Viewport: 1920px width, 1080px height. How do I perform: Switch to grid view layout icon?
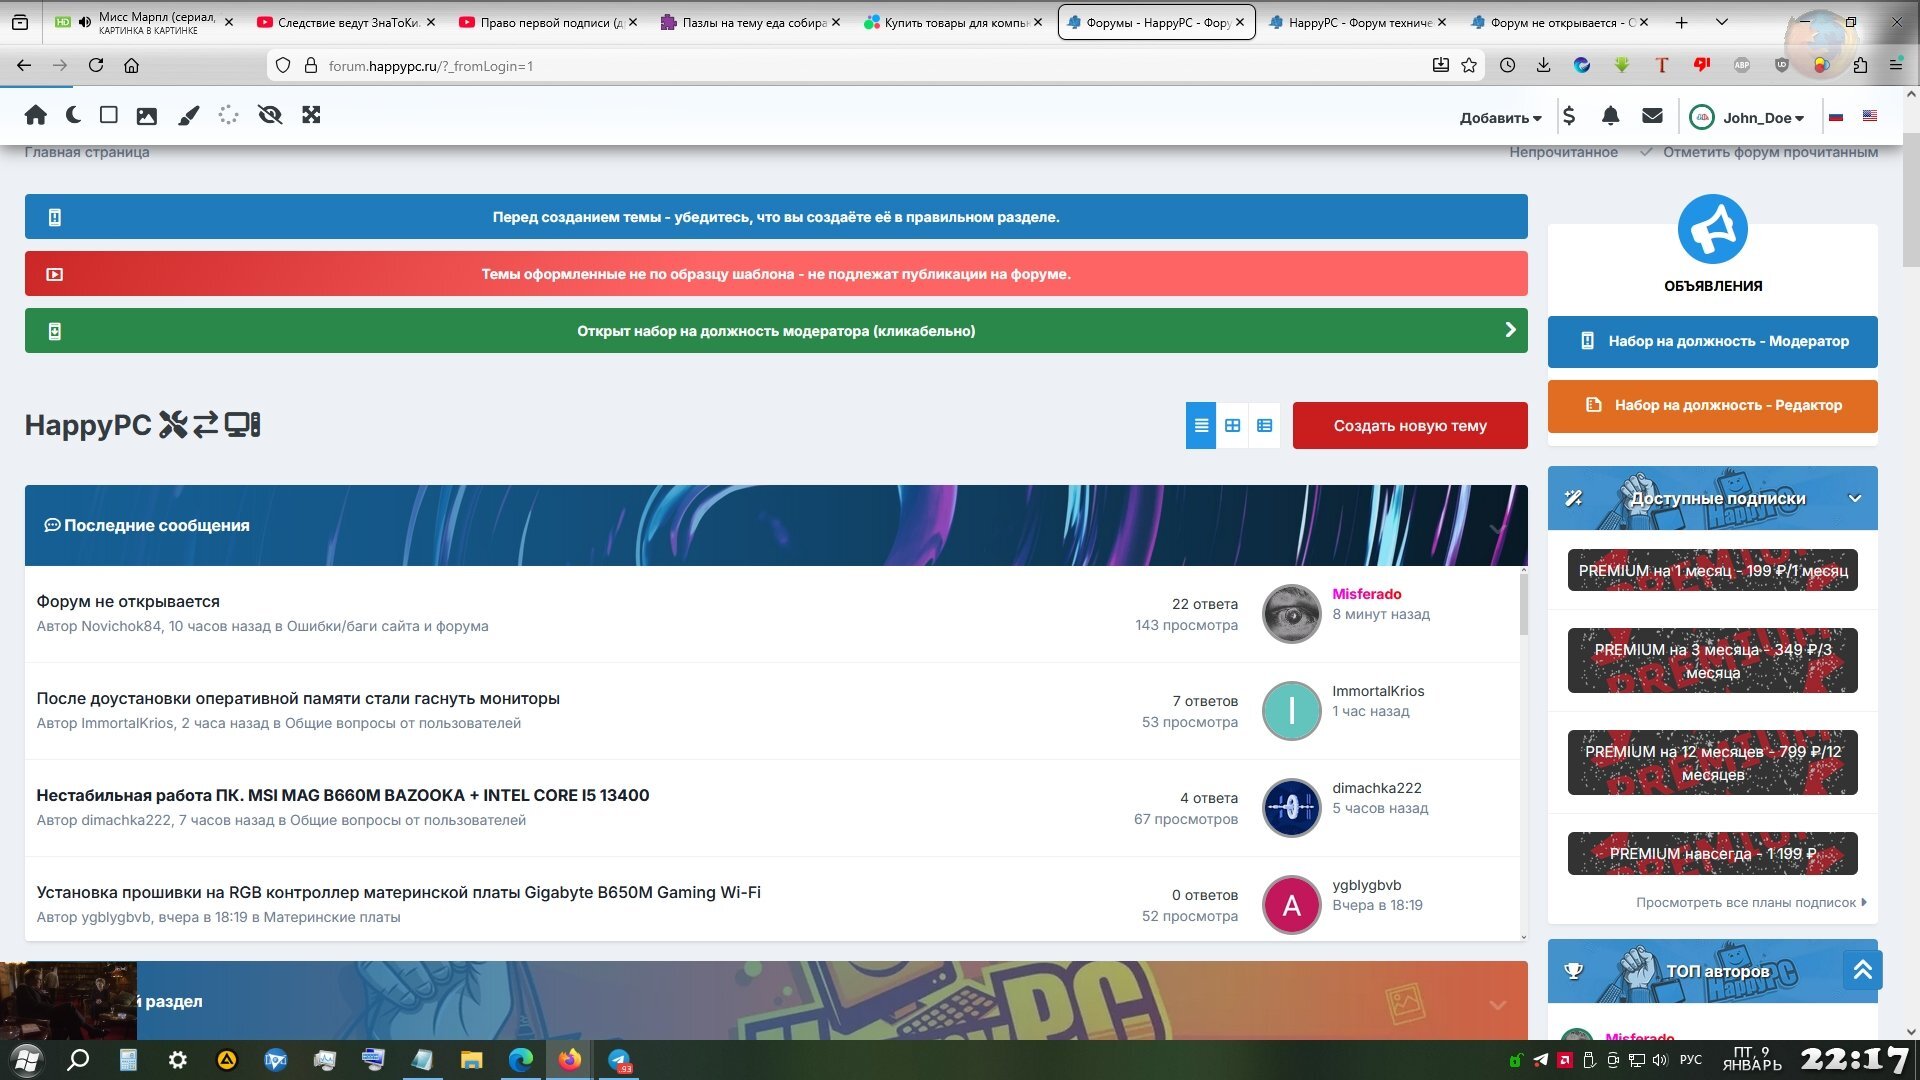pos(1232,426)
